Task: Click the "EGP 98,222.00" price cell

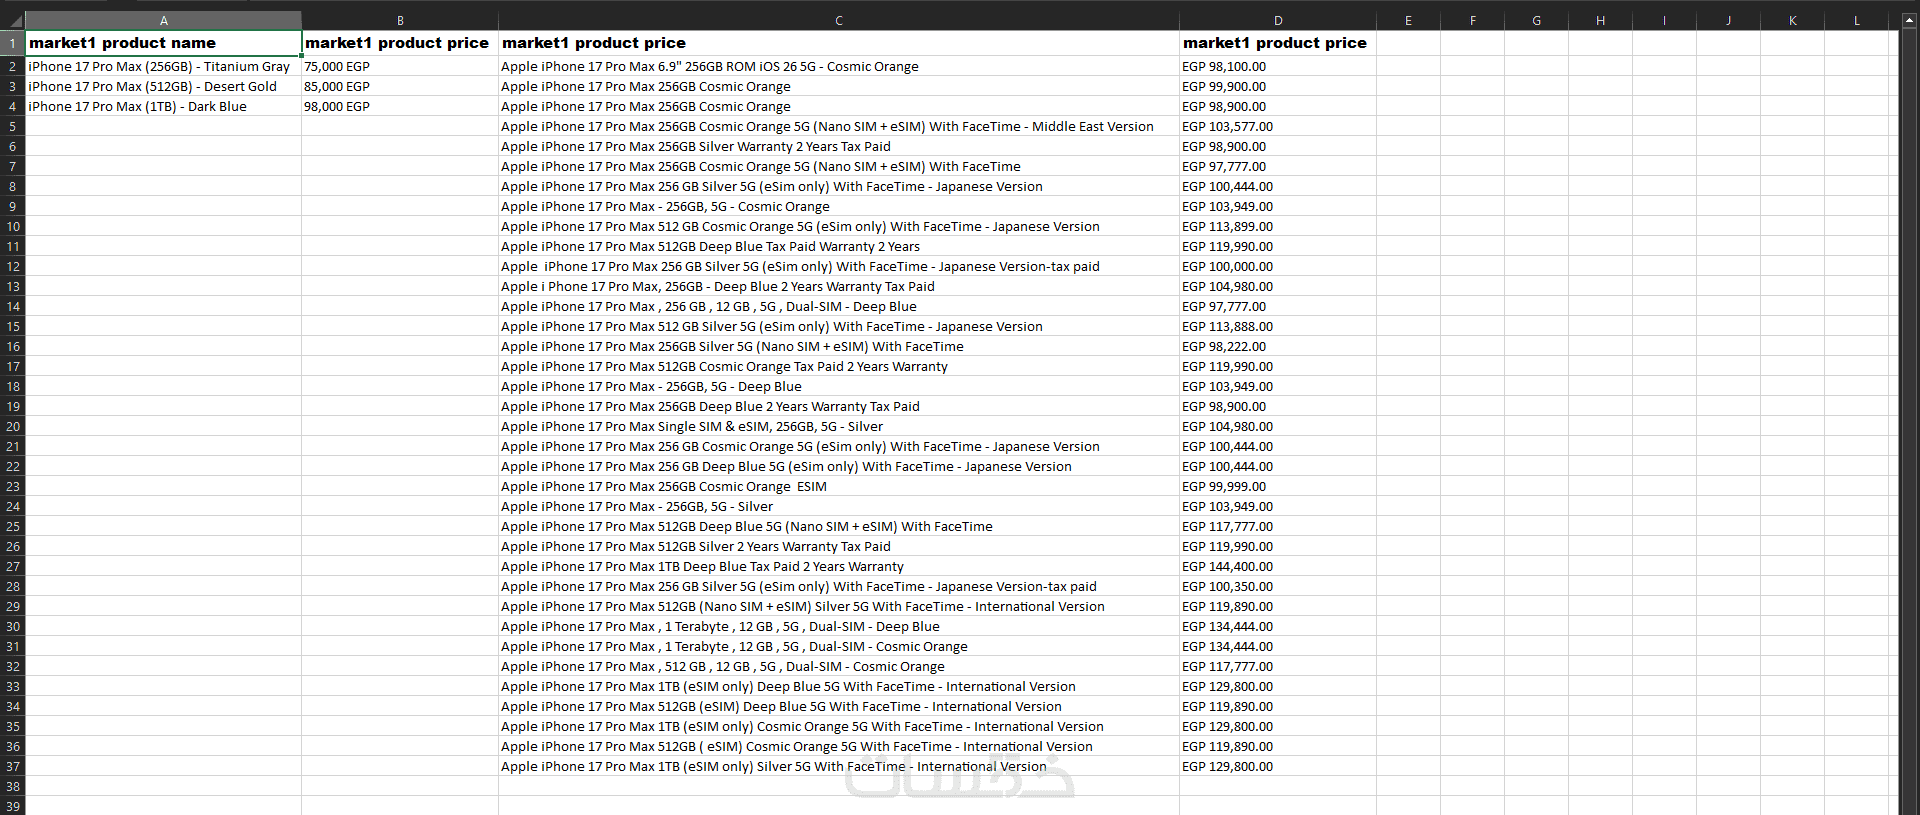Action: click(x=1278, y=346)
